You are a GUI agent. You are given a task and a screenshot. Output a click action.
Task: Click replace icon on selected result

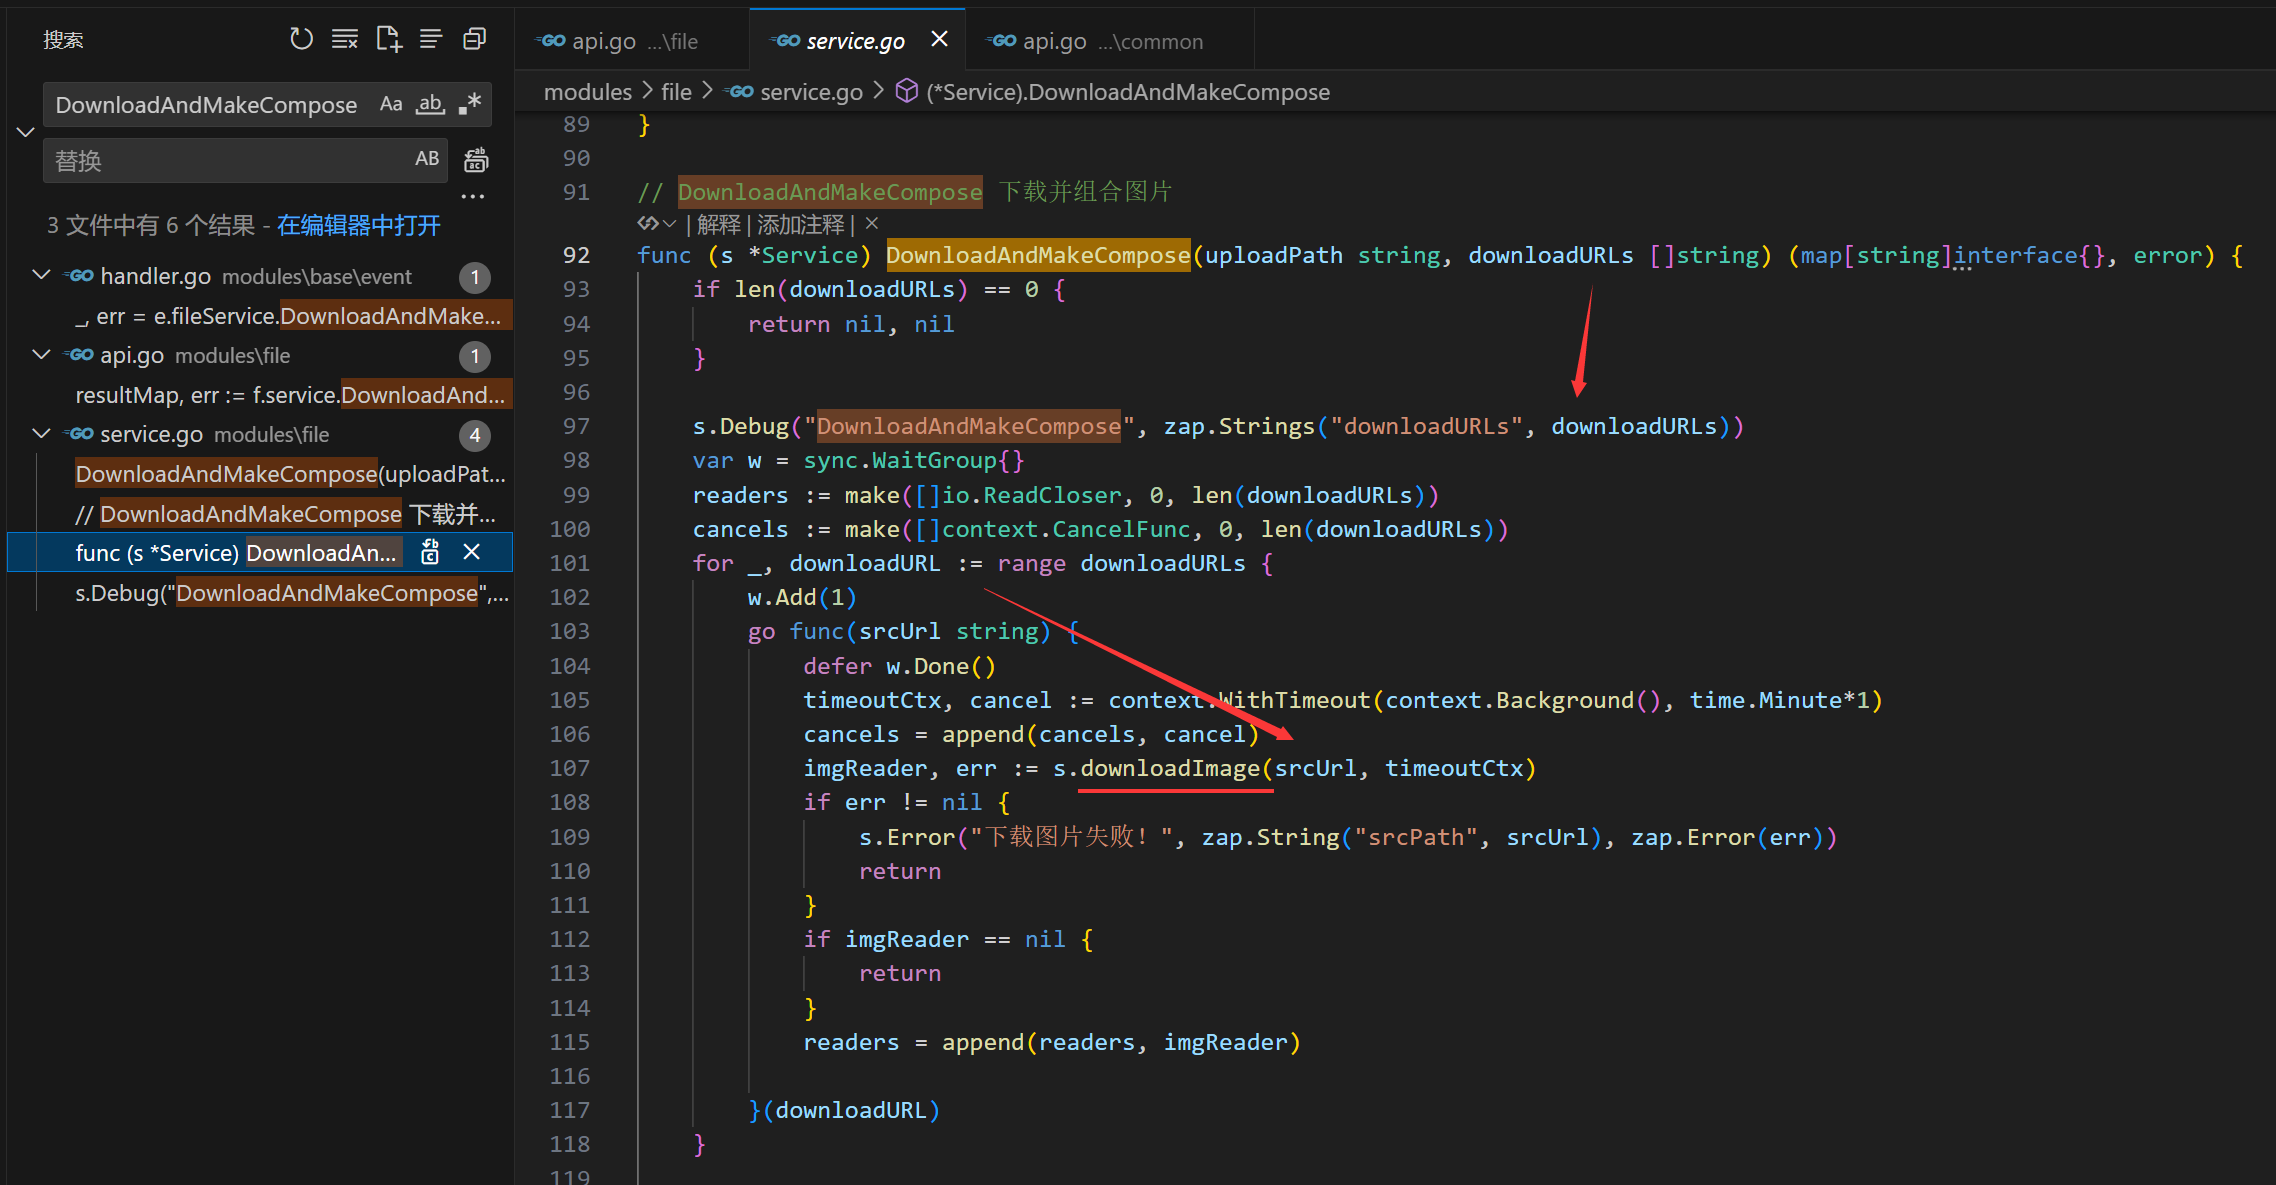[x=430, y=552]
